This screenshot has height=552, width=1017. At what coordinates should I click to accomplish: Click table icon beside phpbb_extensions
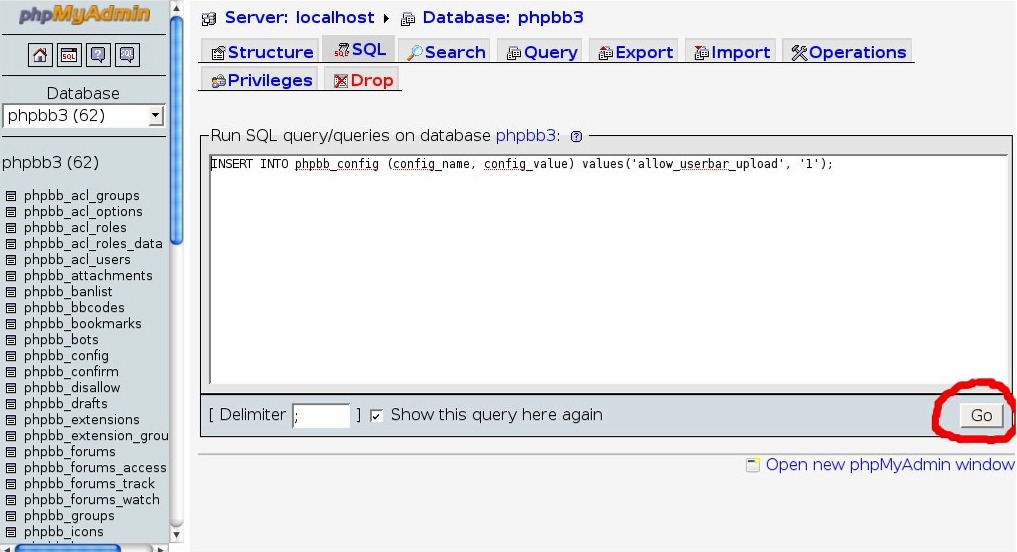click(x=11, y=420)
